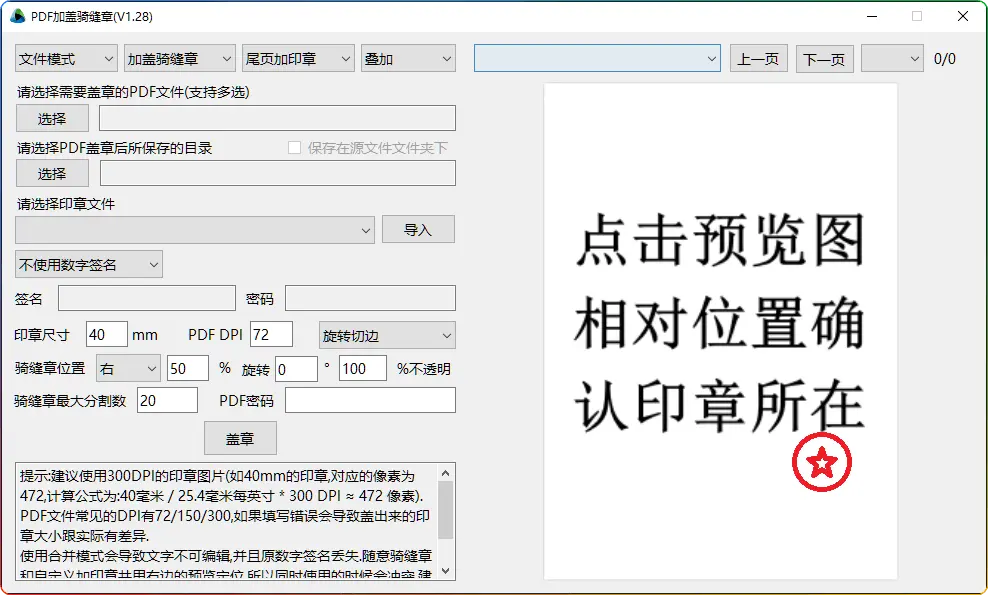Expand the 叠加 mode dropdown
The height and width of the screenshot is (595, 988).
[x=408, y=59]
